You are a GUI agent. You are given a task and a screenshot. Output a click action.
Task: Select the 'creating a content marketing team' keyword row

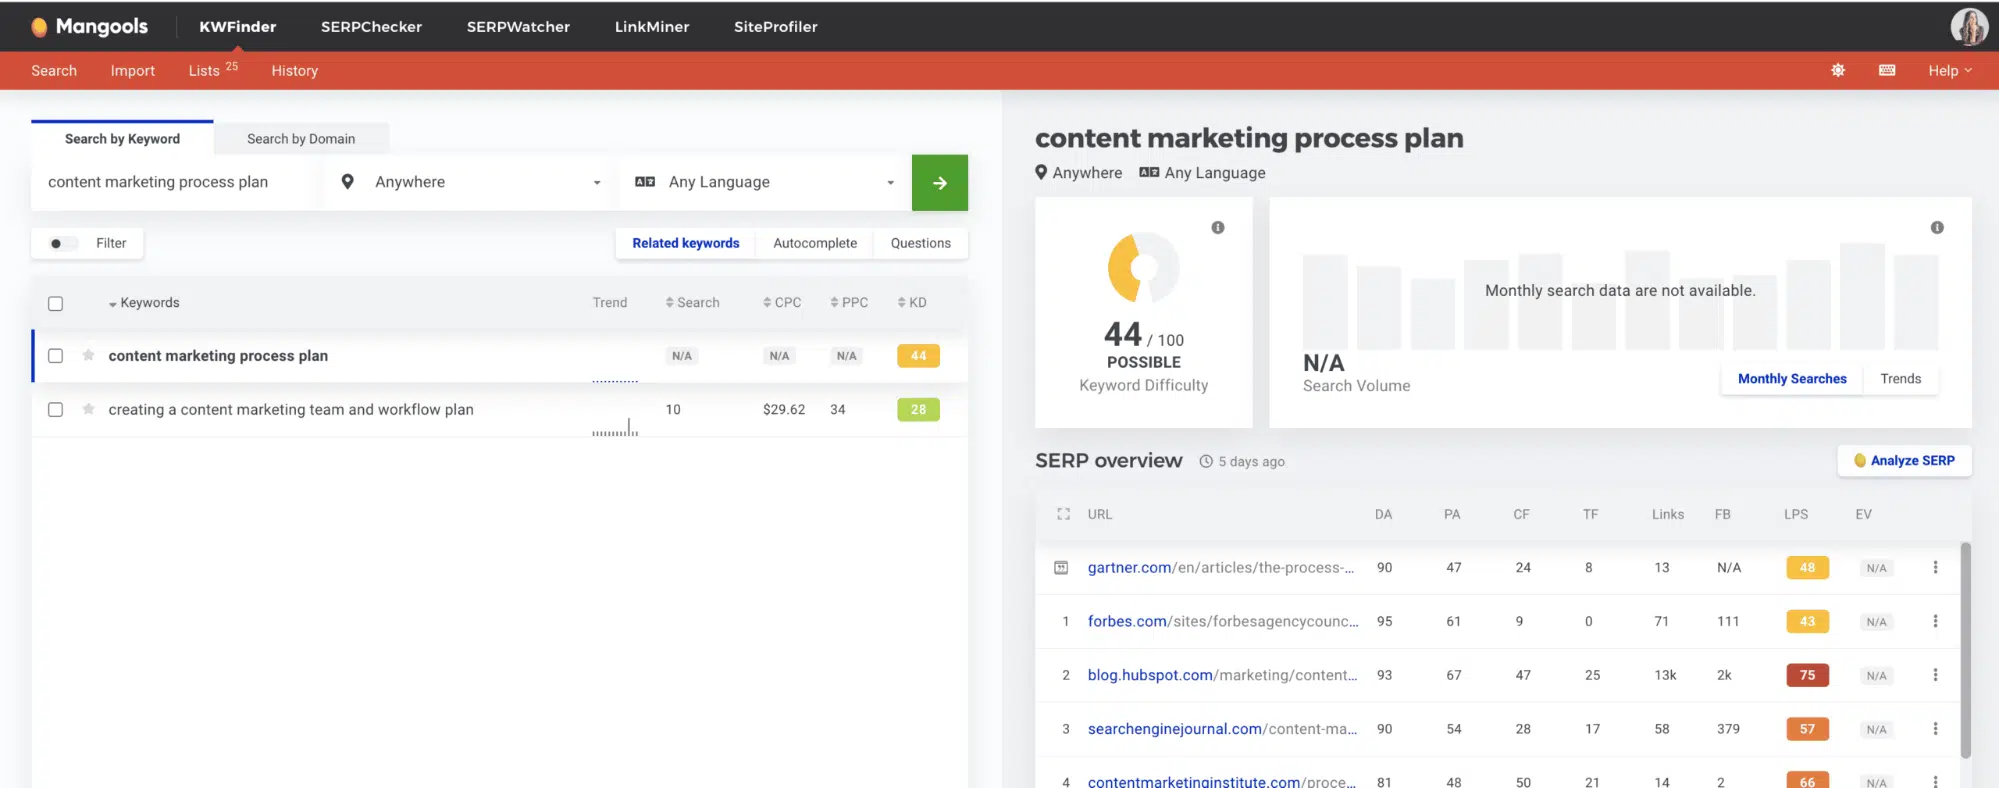click(x=500, y=410)
